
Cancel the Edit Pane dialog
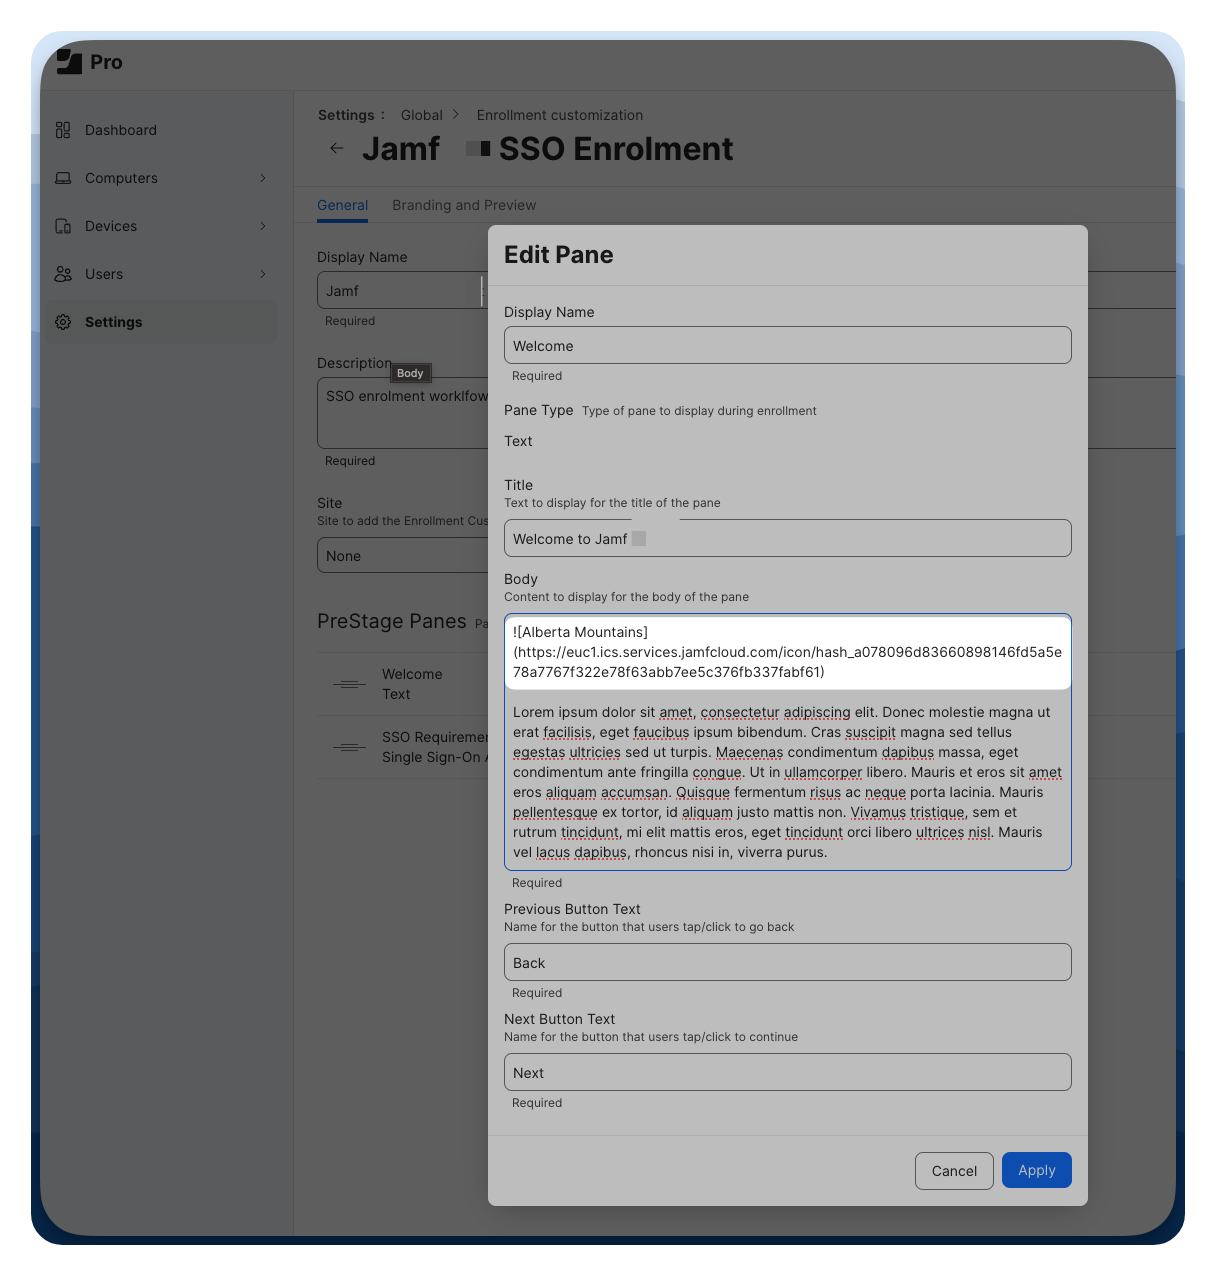(x=954, y=1171)
